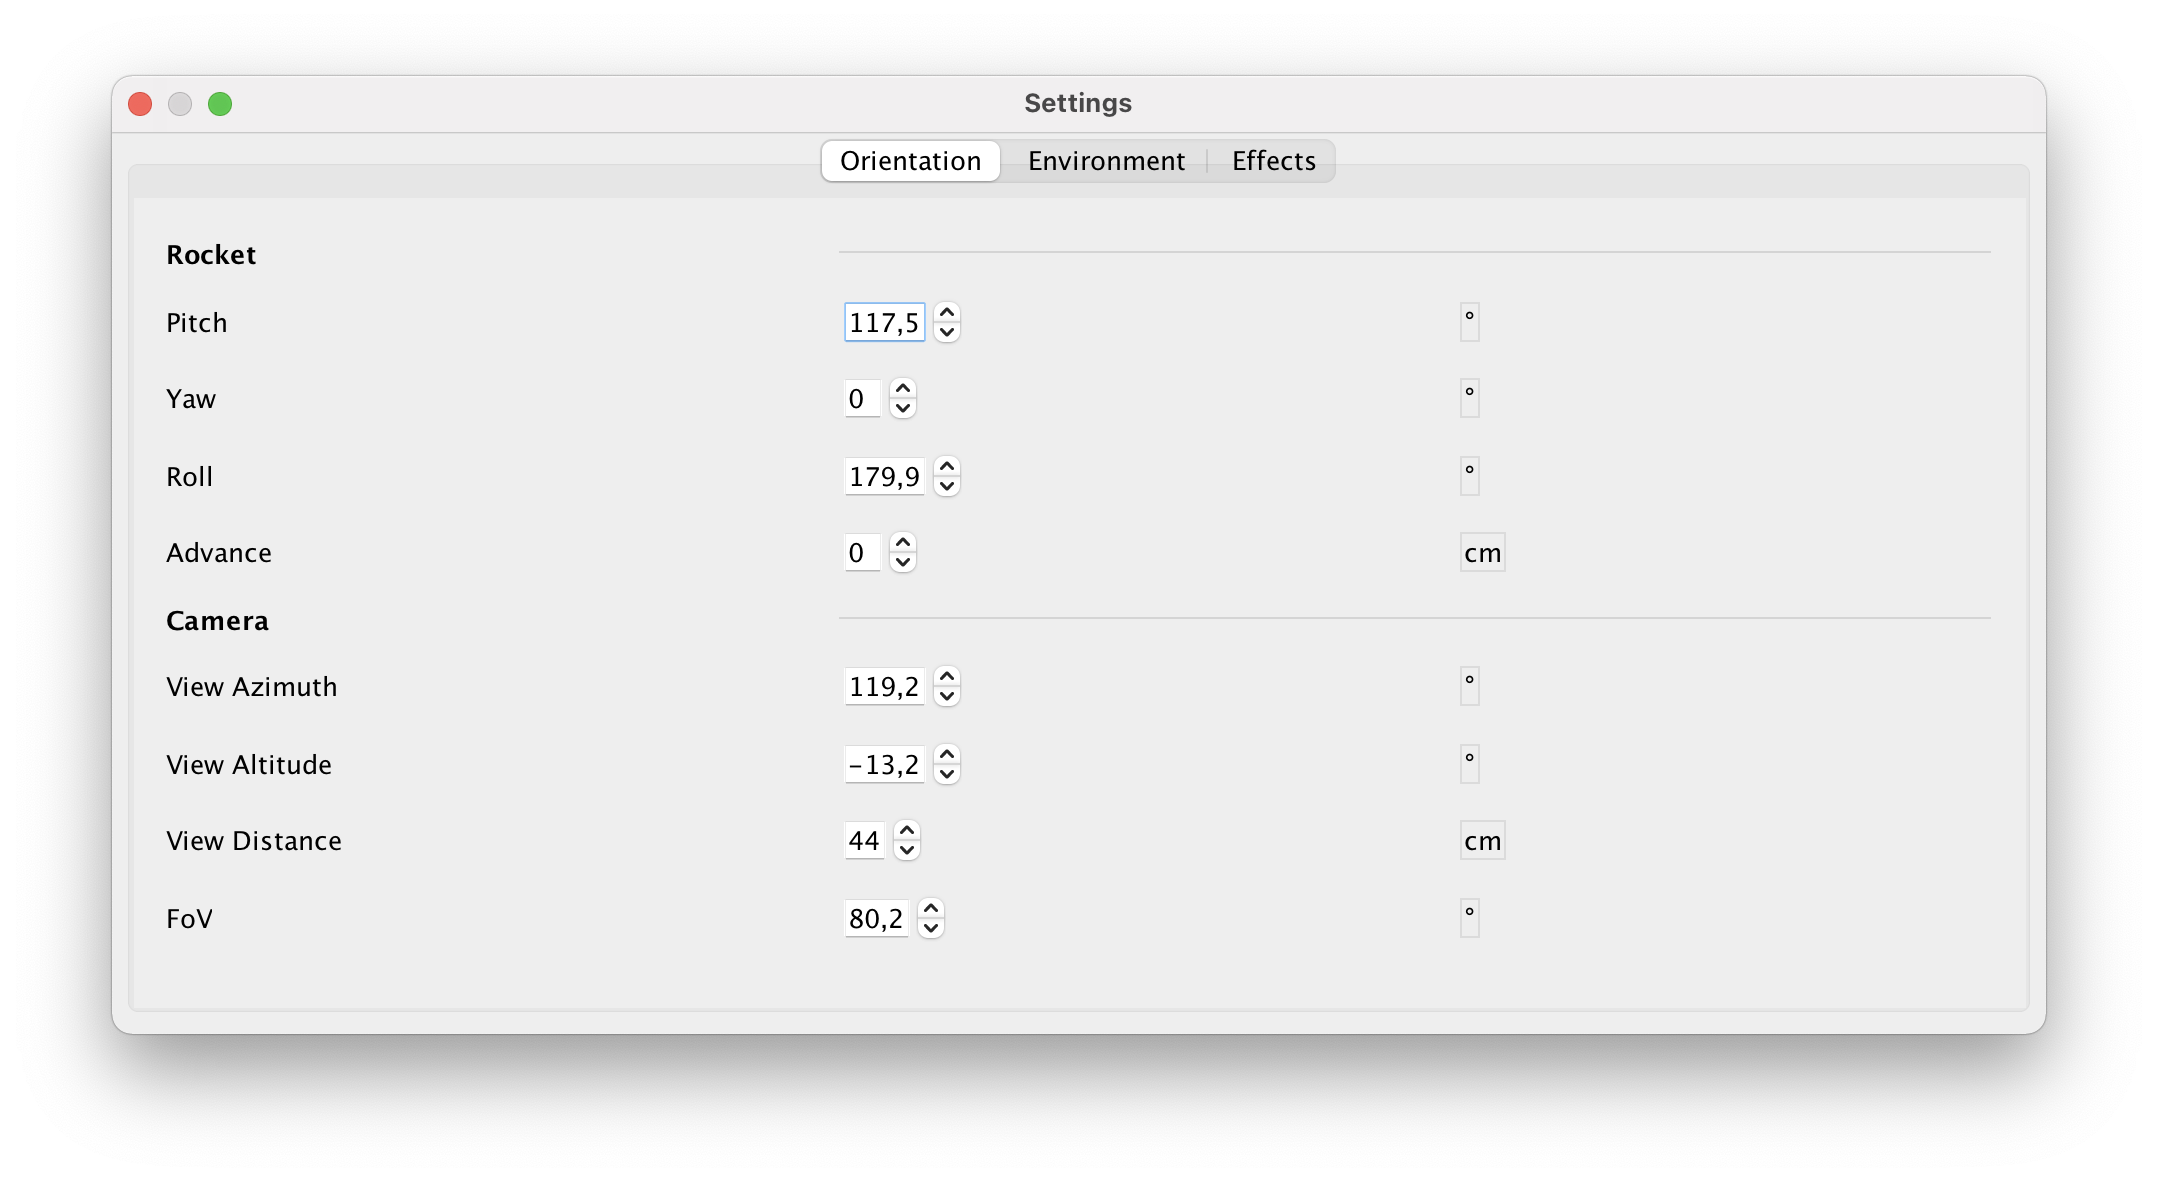Viewport: 2158px width, 1182px height.
Task: Click inside the Pitch input field
Action: click(x=883, y=322)
